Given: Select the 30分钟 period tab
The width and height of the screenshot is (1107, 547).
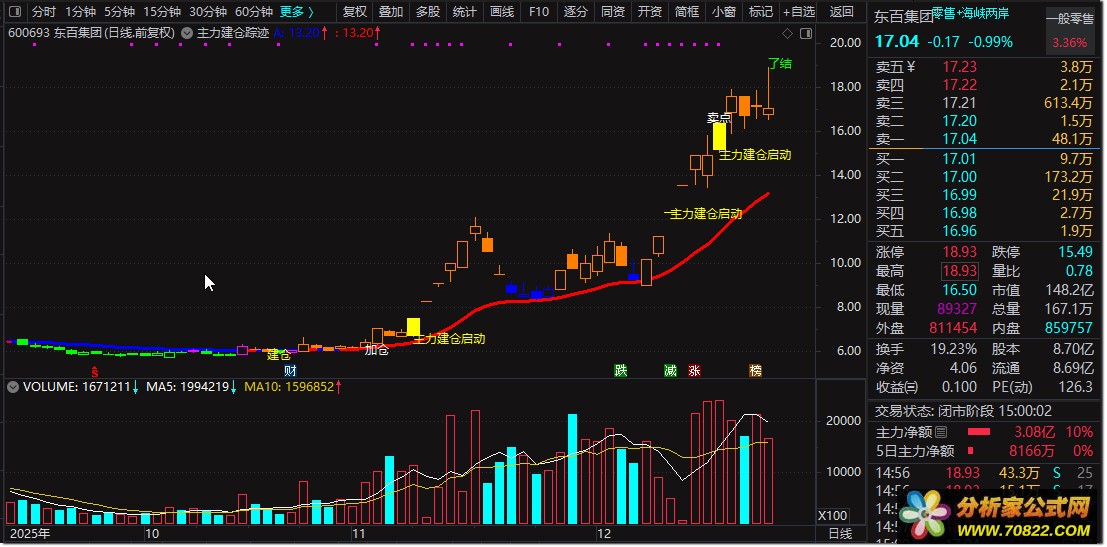Looking at the screenshot, I should click(208, 12).
